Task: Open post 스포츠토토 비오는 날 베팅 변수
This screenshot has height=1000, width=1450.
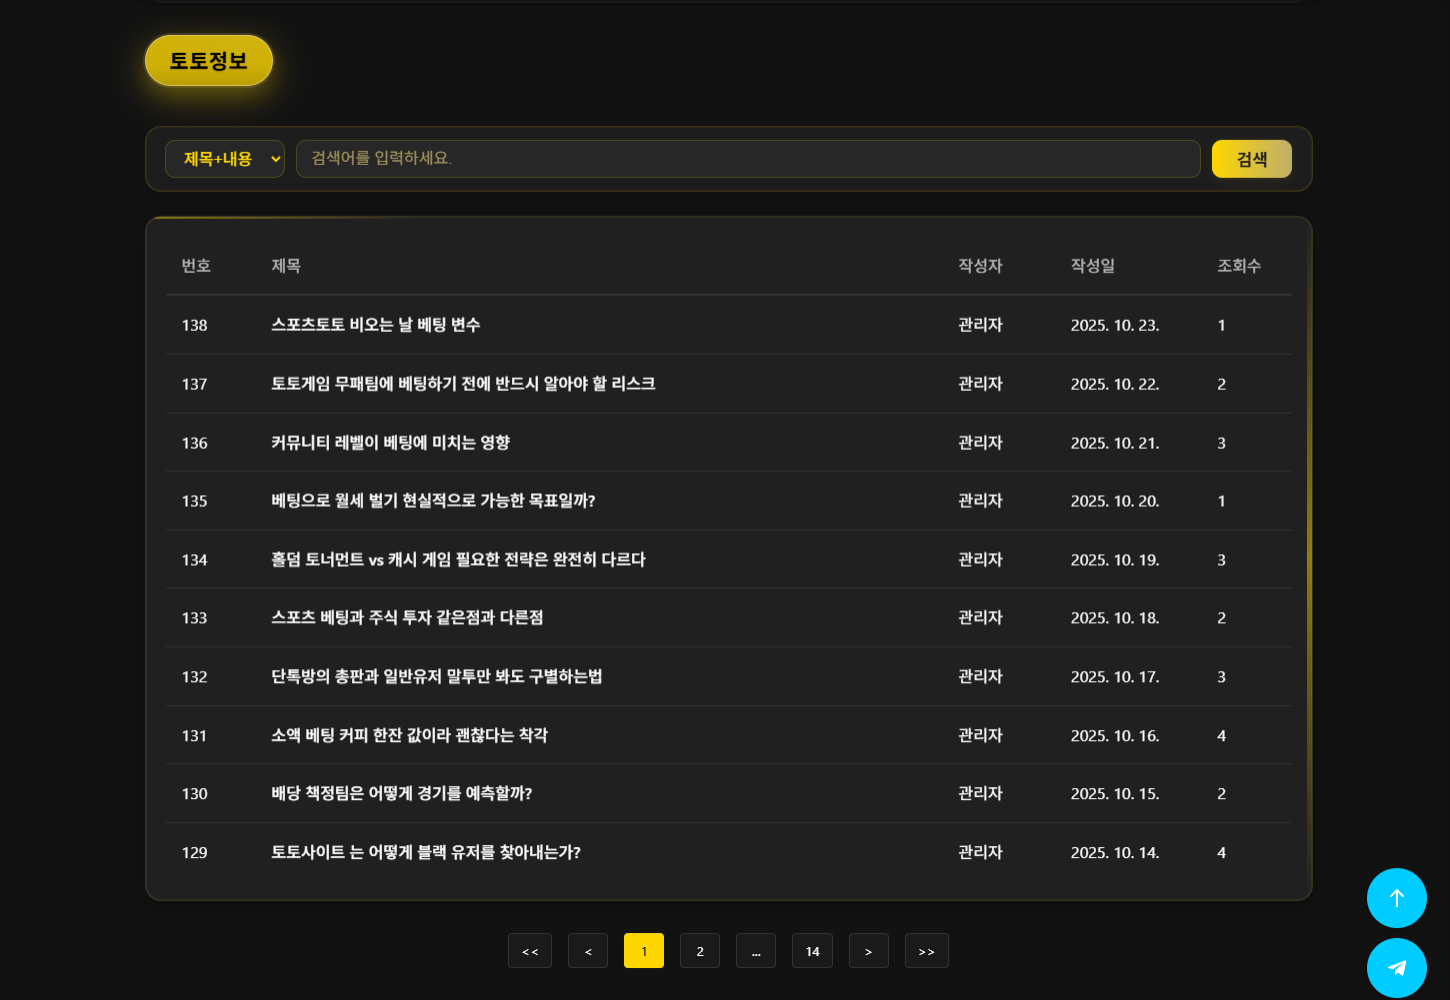Action: 376,325
